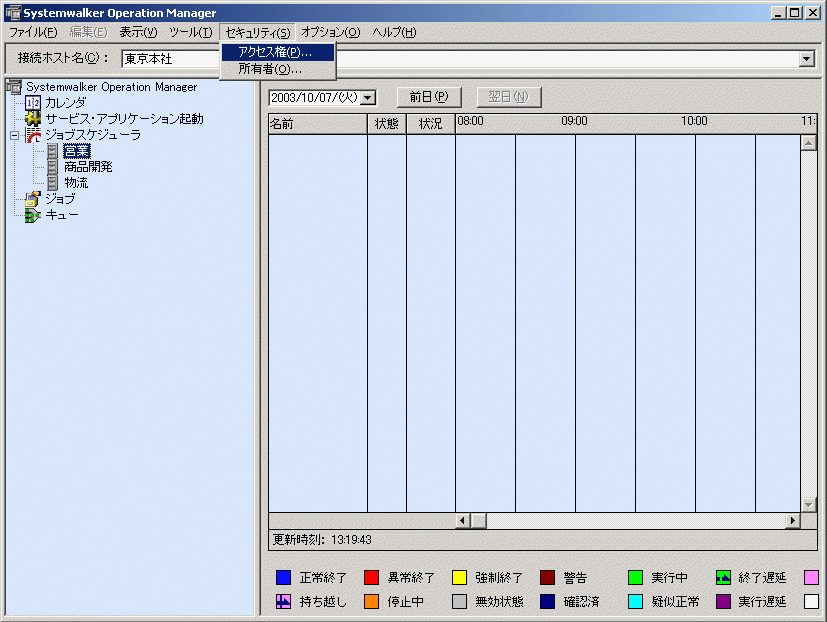
Task: Click the 09:00 timeline label
Action: coord(574,121)
